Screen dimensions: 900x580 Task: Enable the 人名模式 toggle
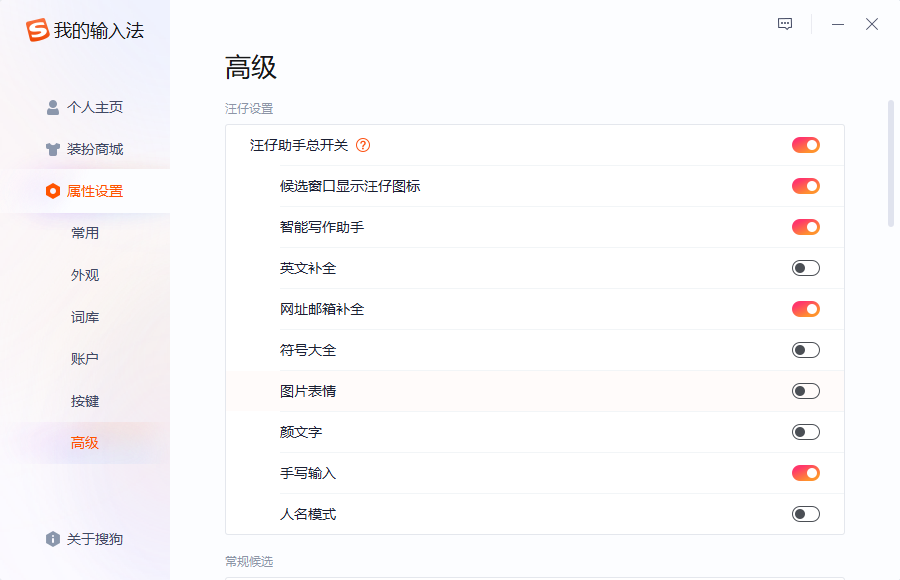(x=806, y=514)
